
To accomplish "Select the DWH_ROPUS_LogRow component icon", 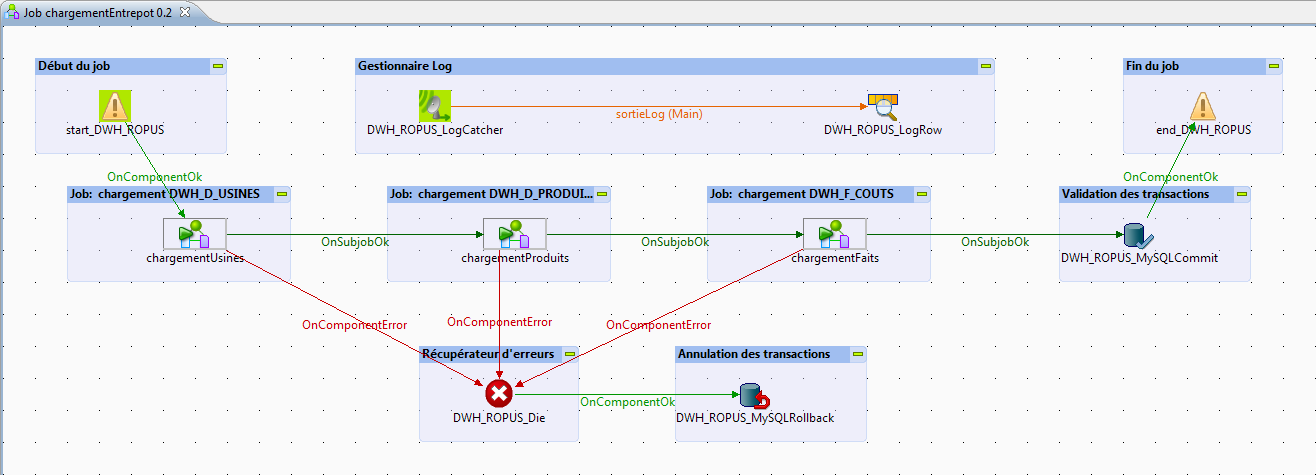I will (883, 105).
